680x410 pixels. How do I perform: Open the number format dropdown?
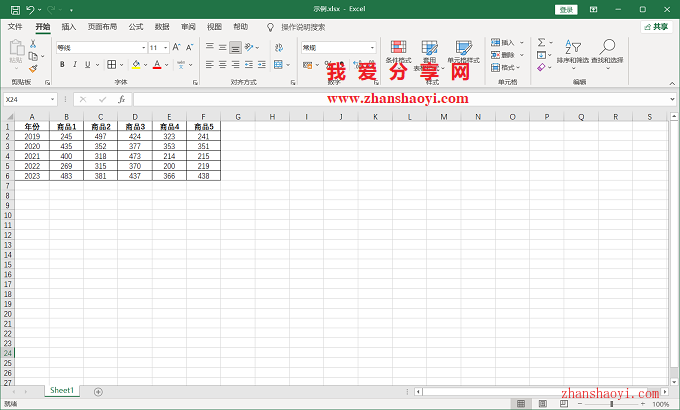coord(372,48)
